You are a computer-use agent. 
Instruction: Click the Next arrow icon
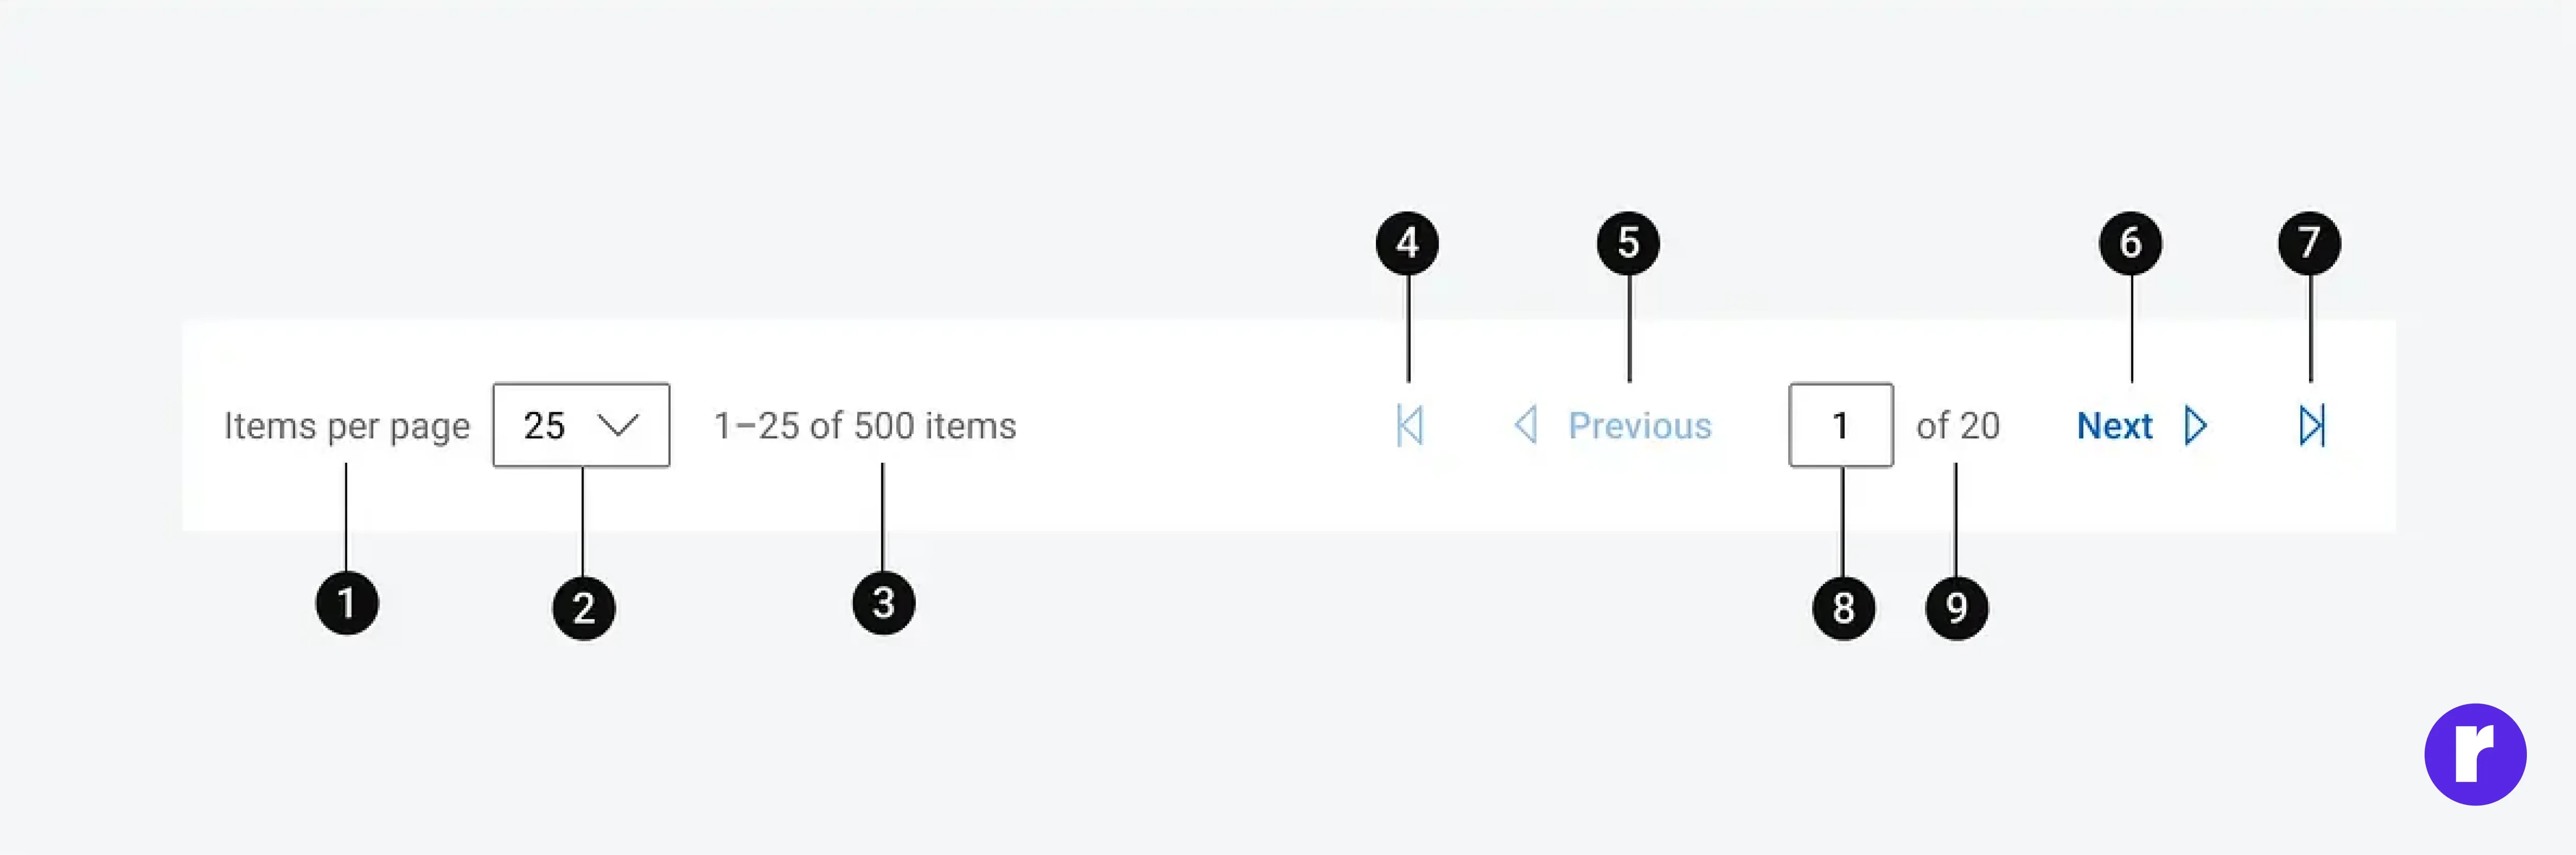pyautogui.click(x=2196, y=426)
